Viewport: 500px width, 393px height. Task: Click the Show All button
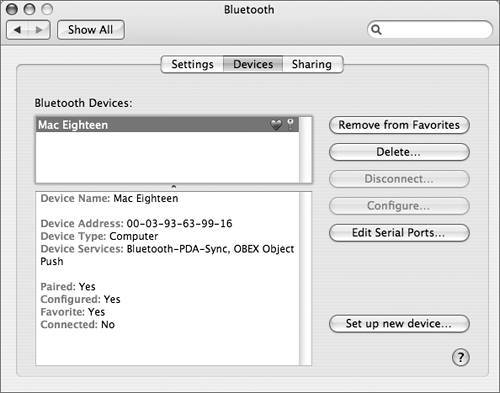91,30
